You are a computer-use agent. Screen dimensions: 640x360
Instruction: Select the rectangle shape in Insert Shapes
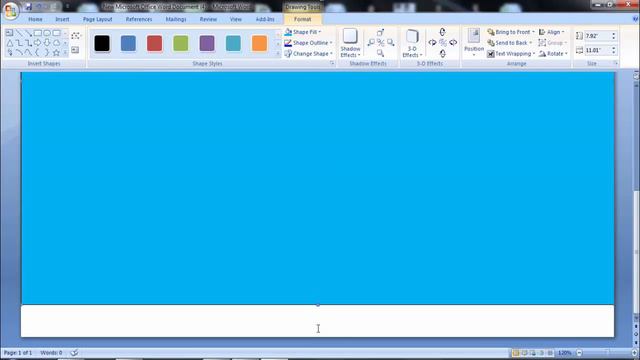(x=38, y=33)
